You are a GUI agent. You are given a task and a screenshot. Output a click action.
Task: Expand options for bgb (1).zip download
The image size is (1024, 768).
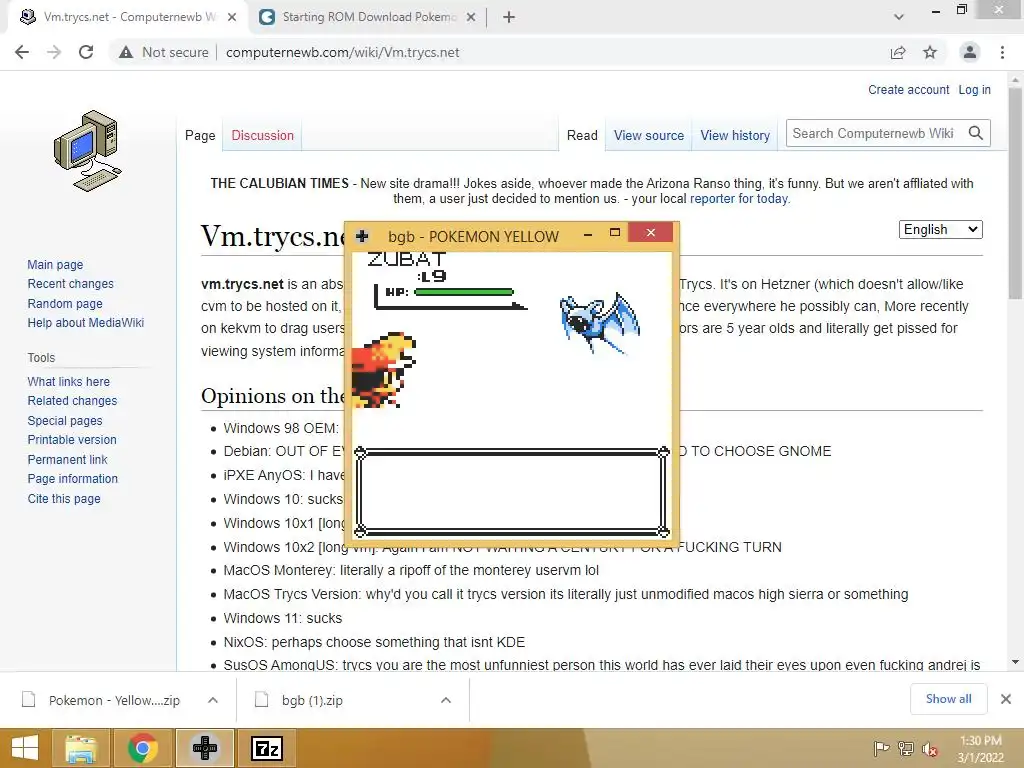coord(446,700)
